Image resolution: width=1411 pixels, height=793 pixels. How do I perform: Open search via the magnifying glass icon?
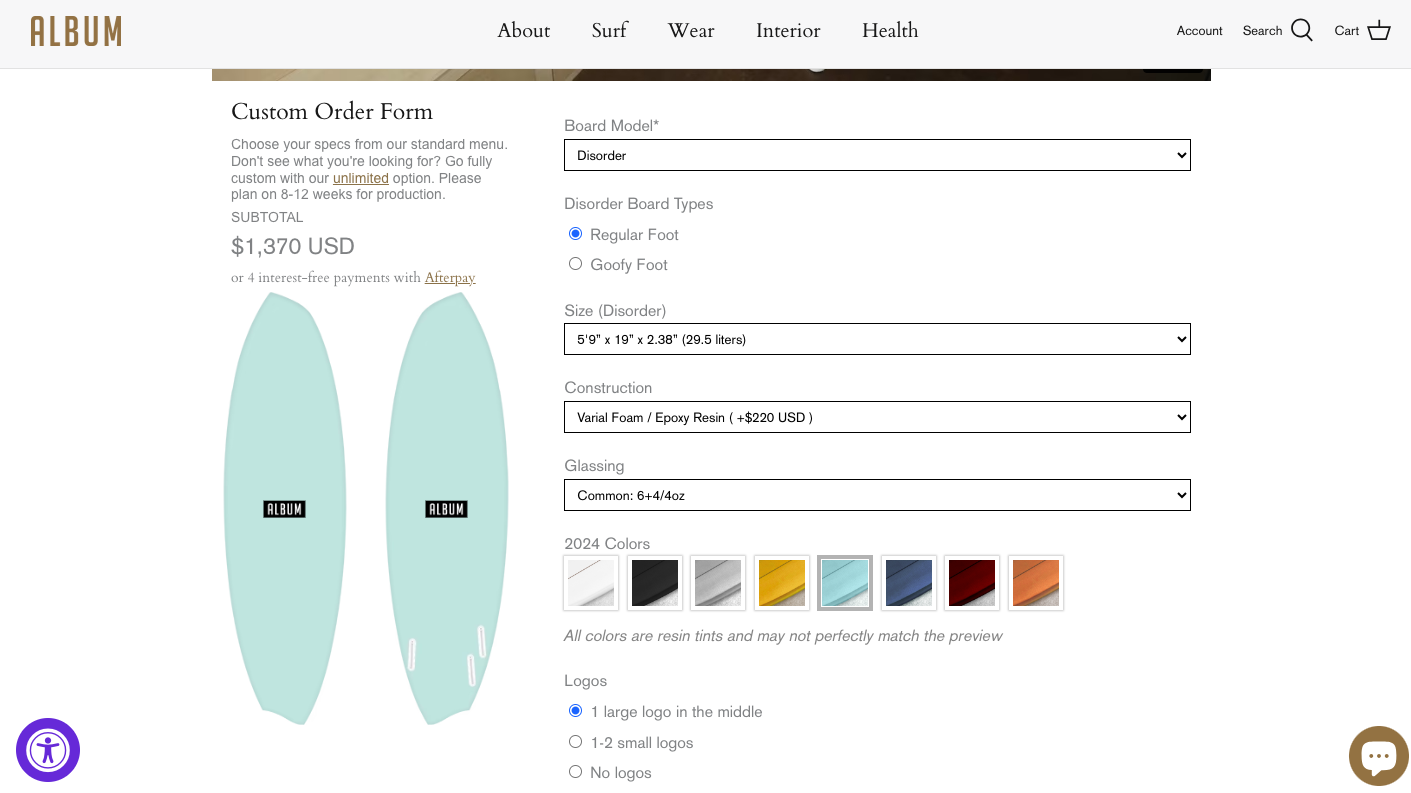[1301, 31]
